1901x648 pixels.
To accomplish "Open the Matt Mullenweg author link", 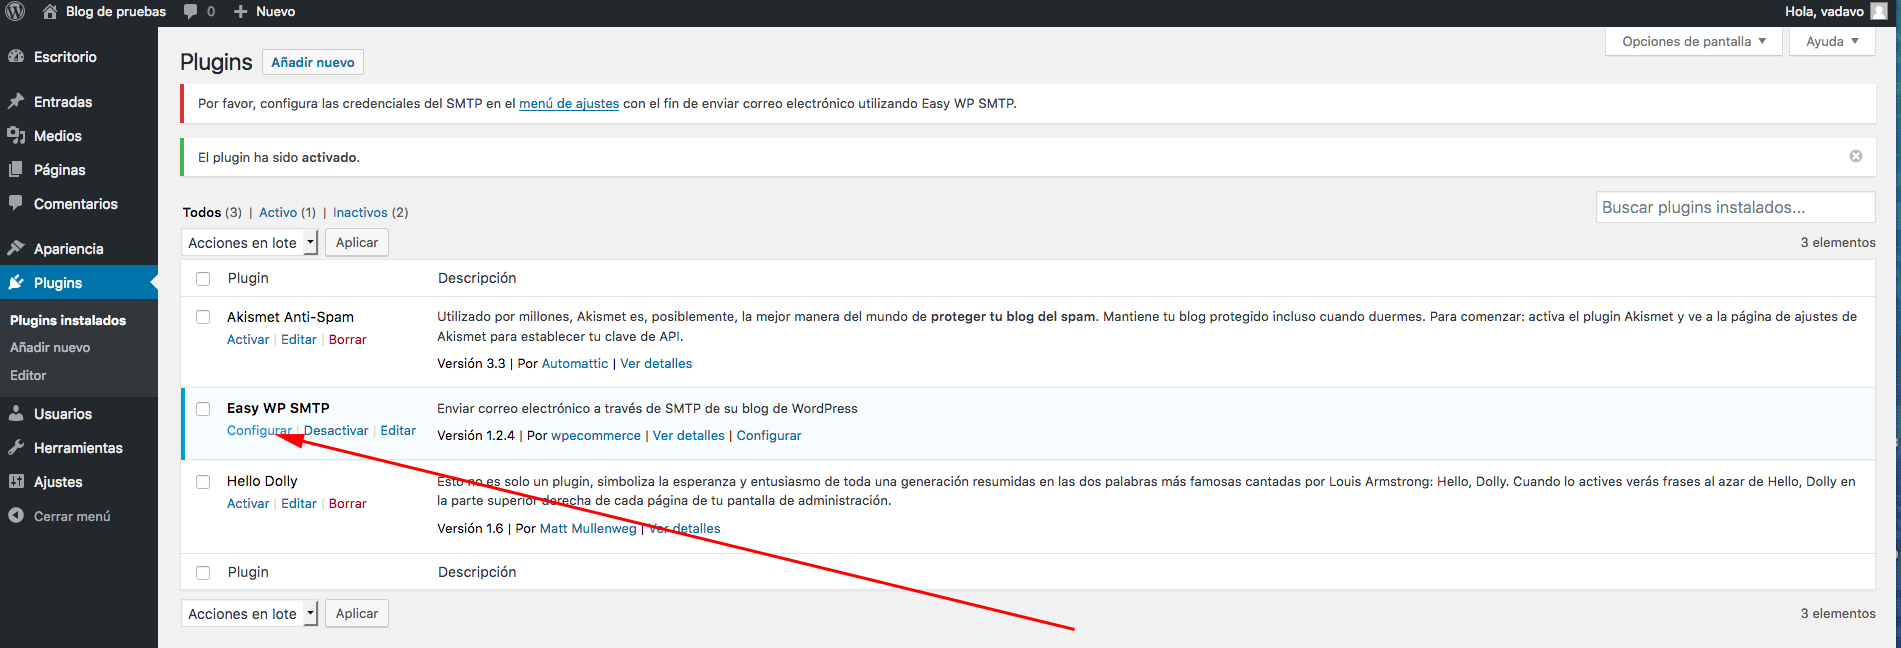I will pyautogui.click(x=588, y=529).
